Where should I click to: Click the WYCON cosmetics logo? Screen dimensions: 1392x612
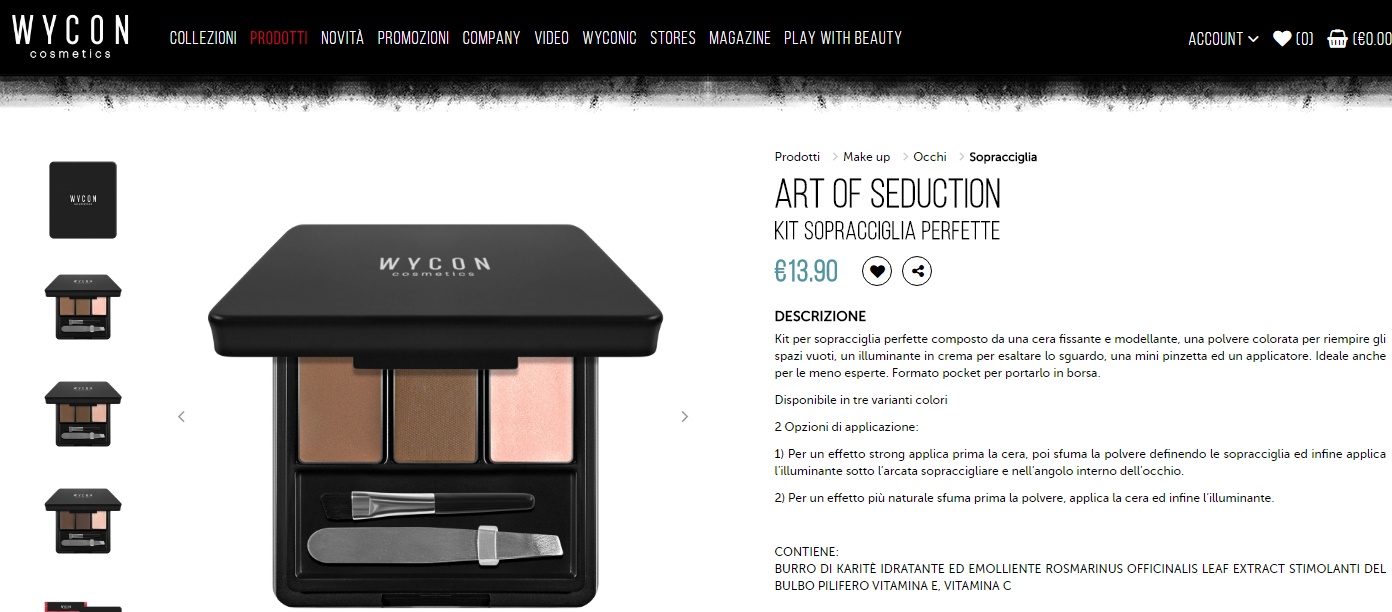70,36
